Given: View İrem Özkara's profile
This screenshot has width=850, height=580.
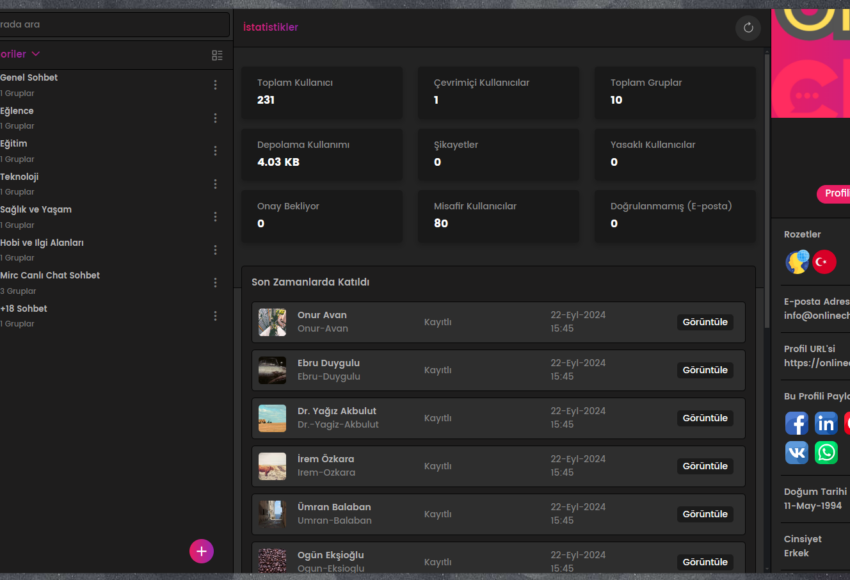Looking at the screenshot, I should [705, 466].
